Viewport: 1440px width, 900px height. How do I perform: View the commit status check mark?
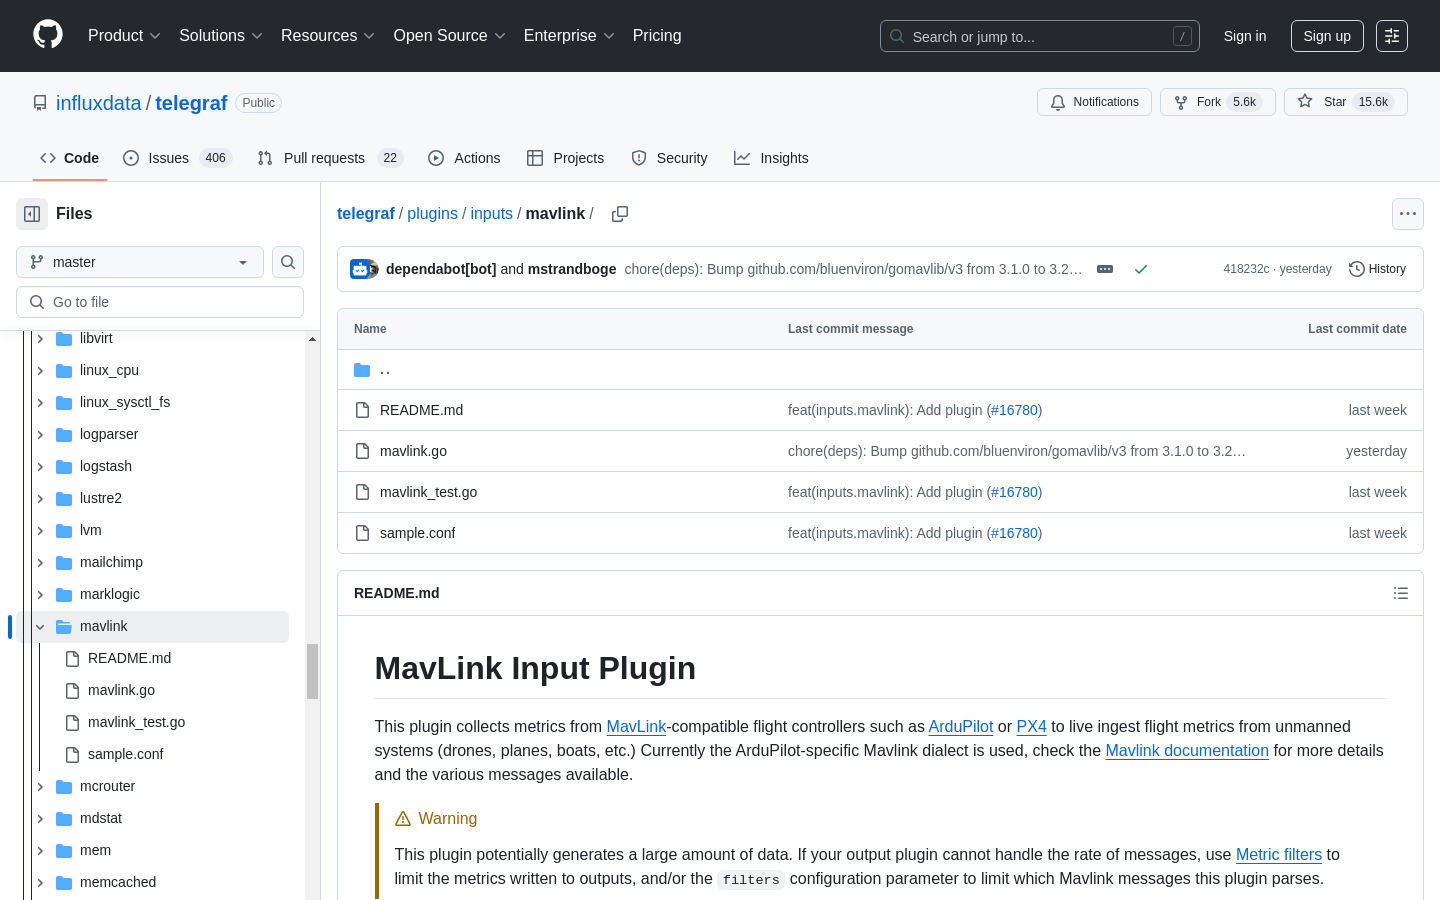1141,269
